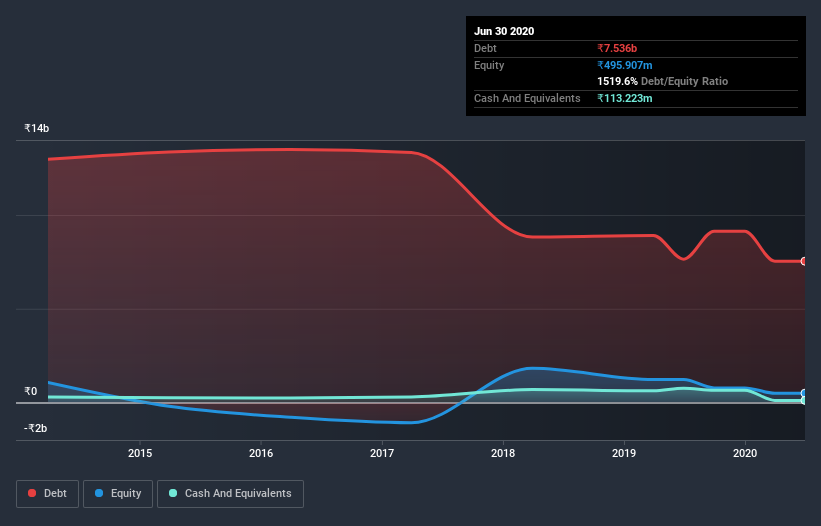Toggle the Equity legend button
821x526 pixels.
[118, 494]
